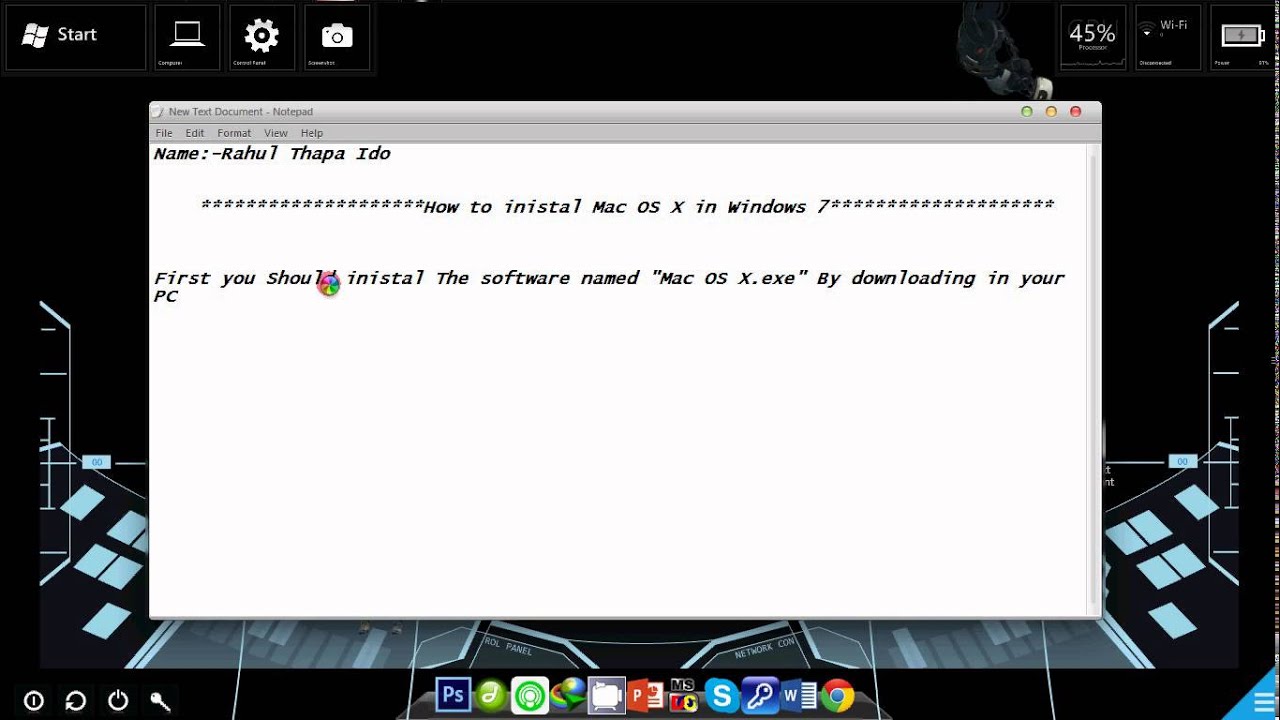Open the hamburger menu in the bottom-right corner
Viewport: 1280px width, 720px height.
[x=1263, y=700]
